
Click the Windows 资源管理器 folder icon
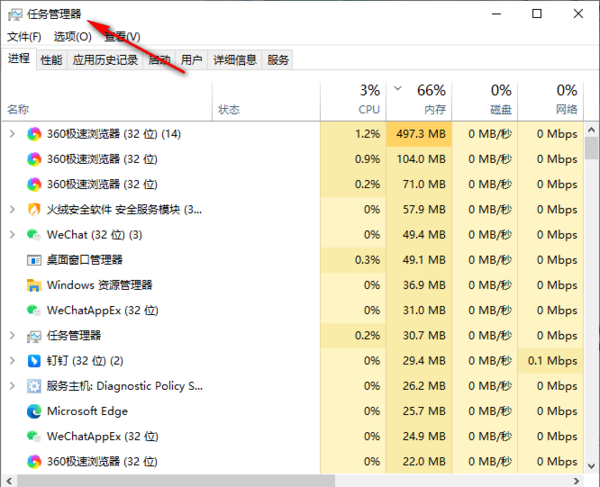pyautogui.click(x=34, y=285)
